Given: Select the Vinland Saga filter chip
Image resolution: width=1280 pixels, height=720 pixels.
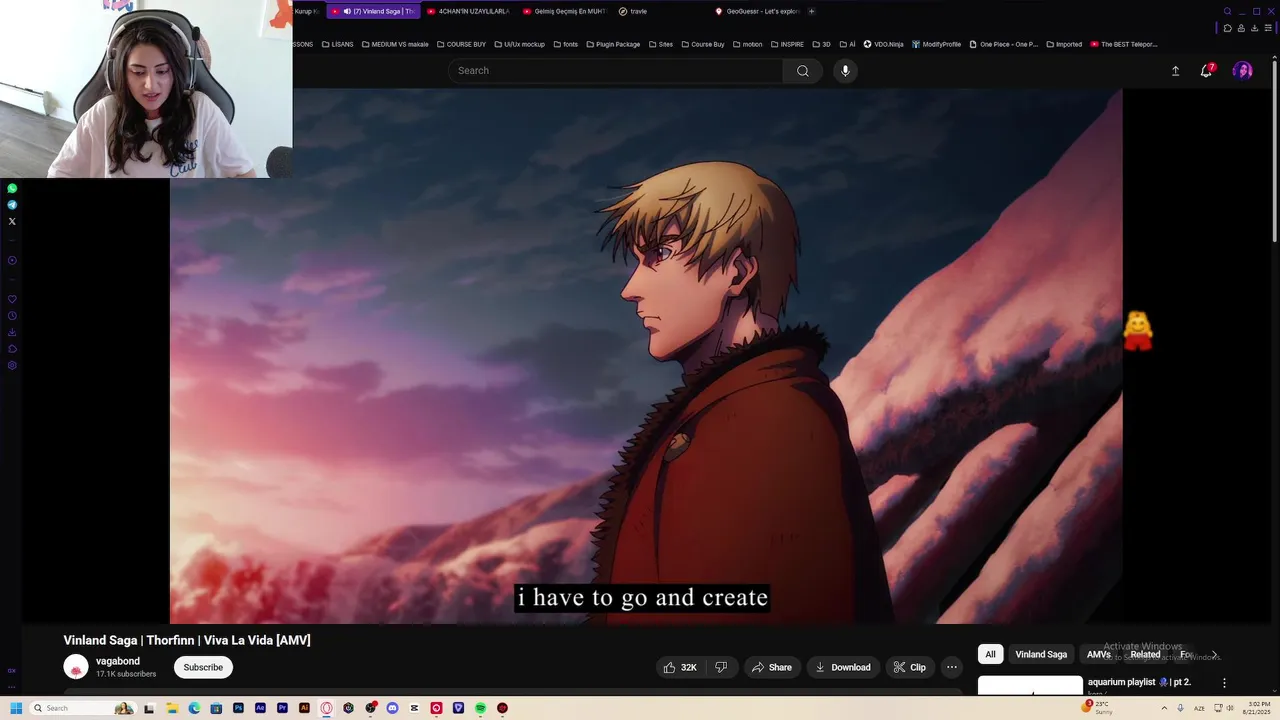Looking at the screenshot, I should point(1041,654).
